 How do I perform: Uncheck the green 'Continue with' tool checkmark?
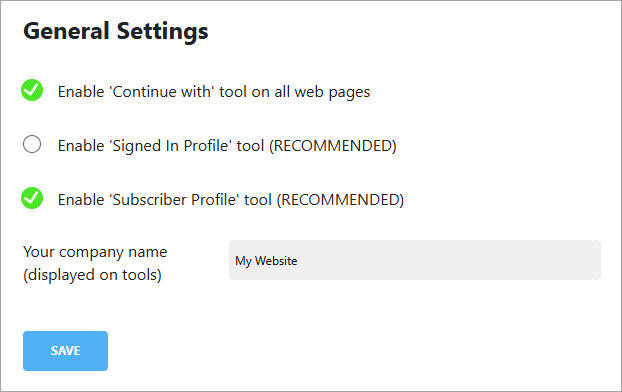coord(32,90)
